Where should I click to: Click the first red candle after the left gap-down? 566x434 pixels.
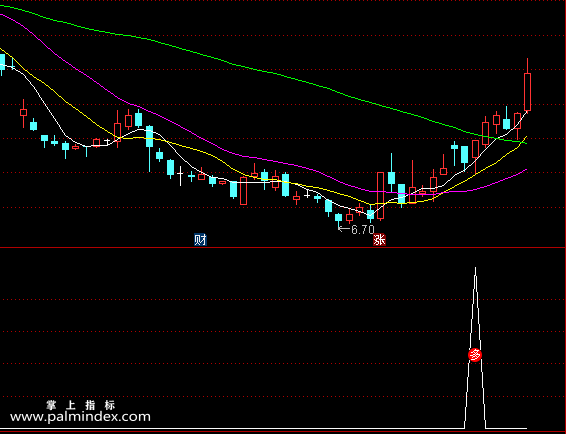click(x=23, y=113)
